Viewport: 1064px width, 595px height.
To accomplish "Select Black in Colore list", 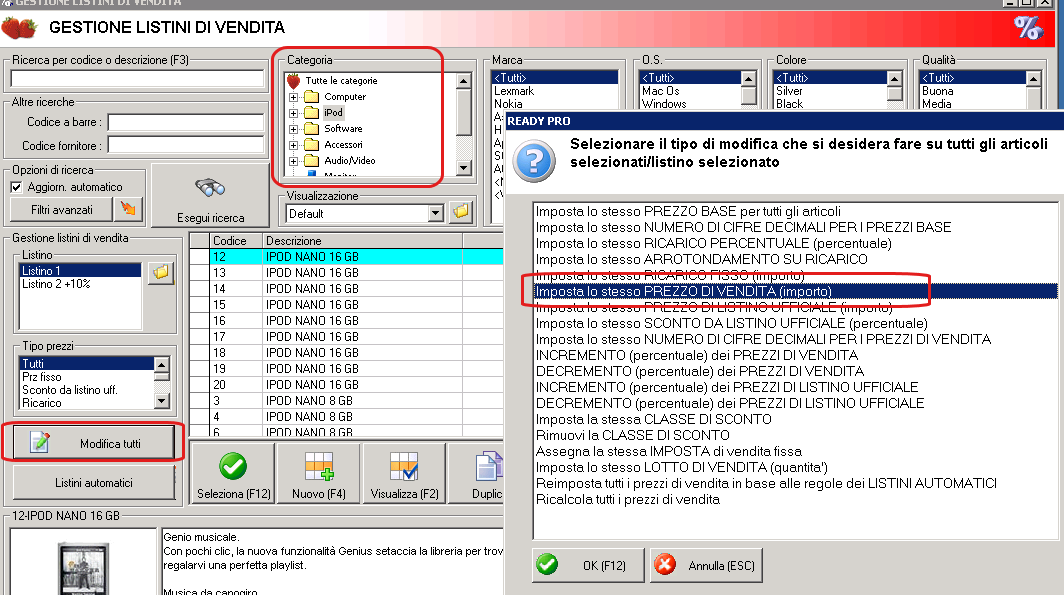I will click(831, 104).
